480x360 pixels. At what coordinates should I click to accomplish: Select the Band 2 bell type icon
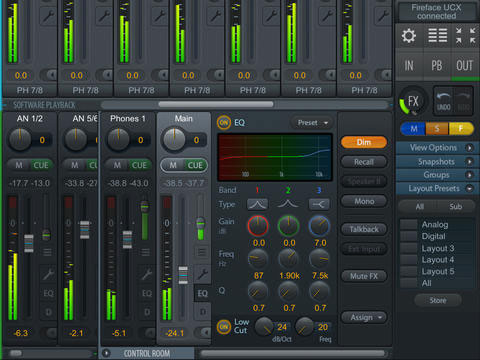pyautogui.click(x=288, y=204)
